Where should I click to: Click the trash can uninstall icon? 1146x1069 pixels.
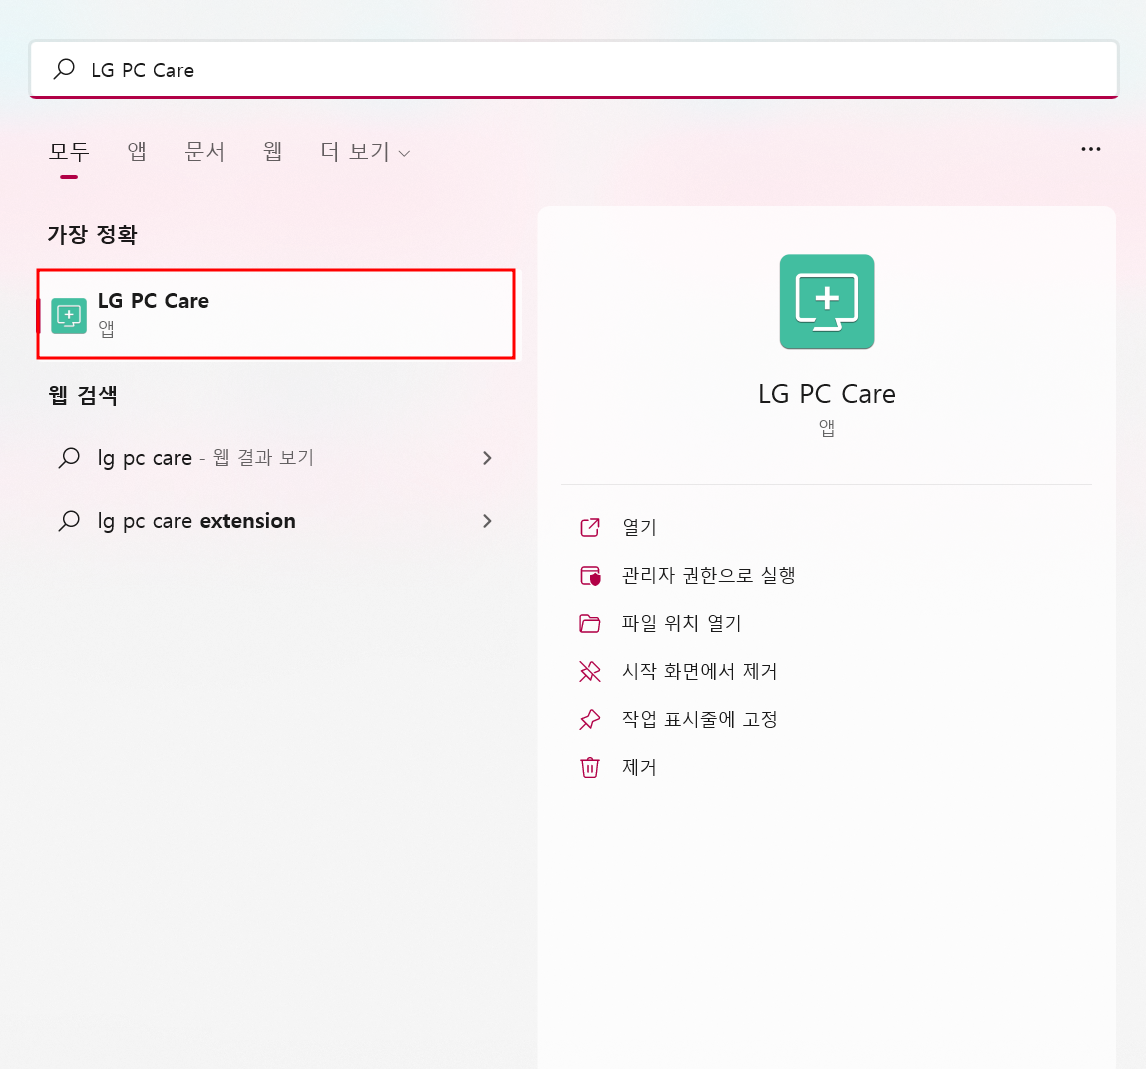[x=590, y=767]
